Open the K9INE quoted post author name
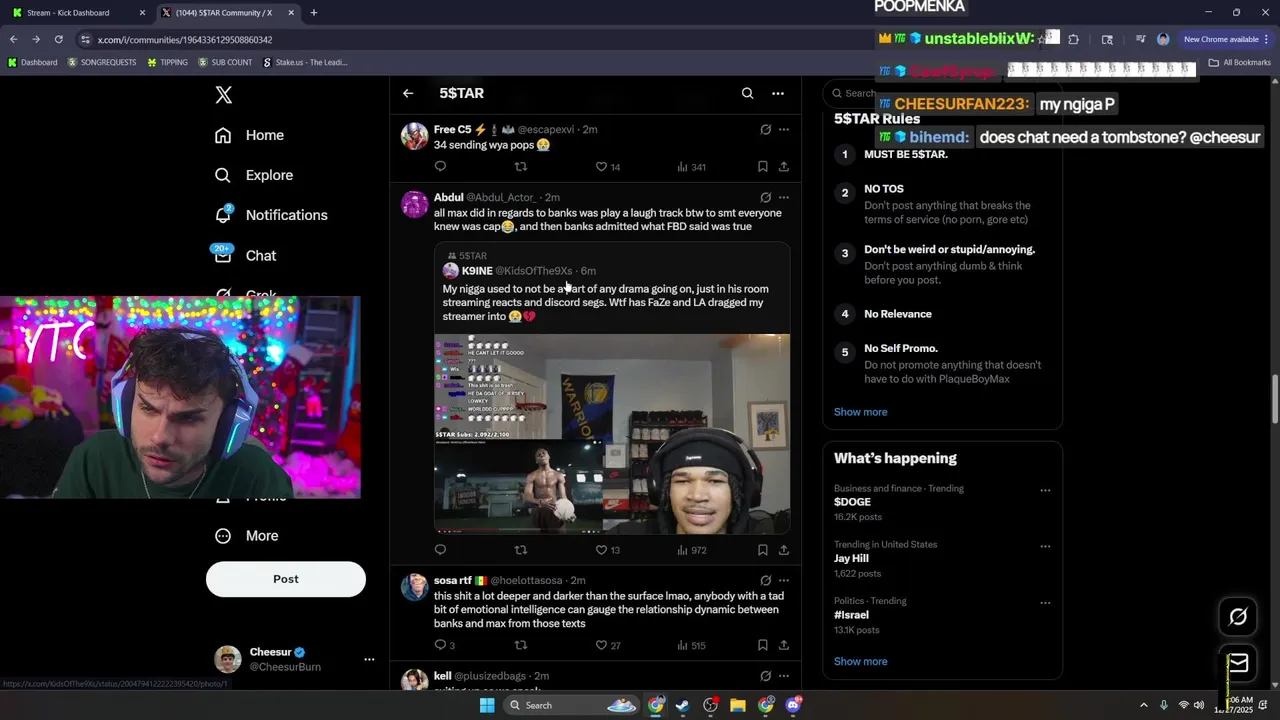 pyautogui.click(x=477, y=271)
